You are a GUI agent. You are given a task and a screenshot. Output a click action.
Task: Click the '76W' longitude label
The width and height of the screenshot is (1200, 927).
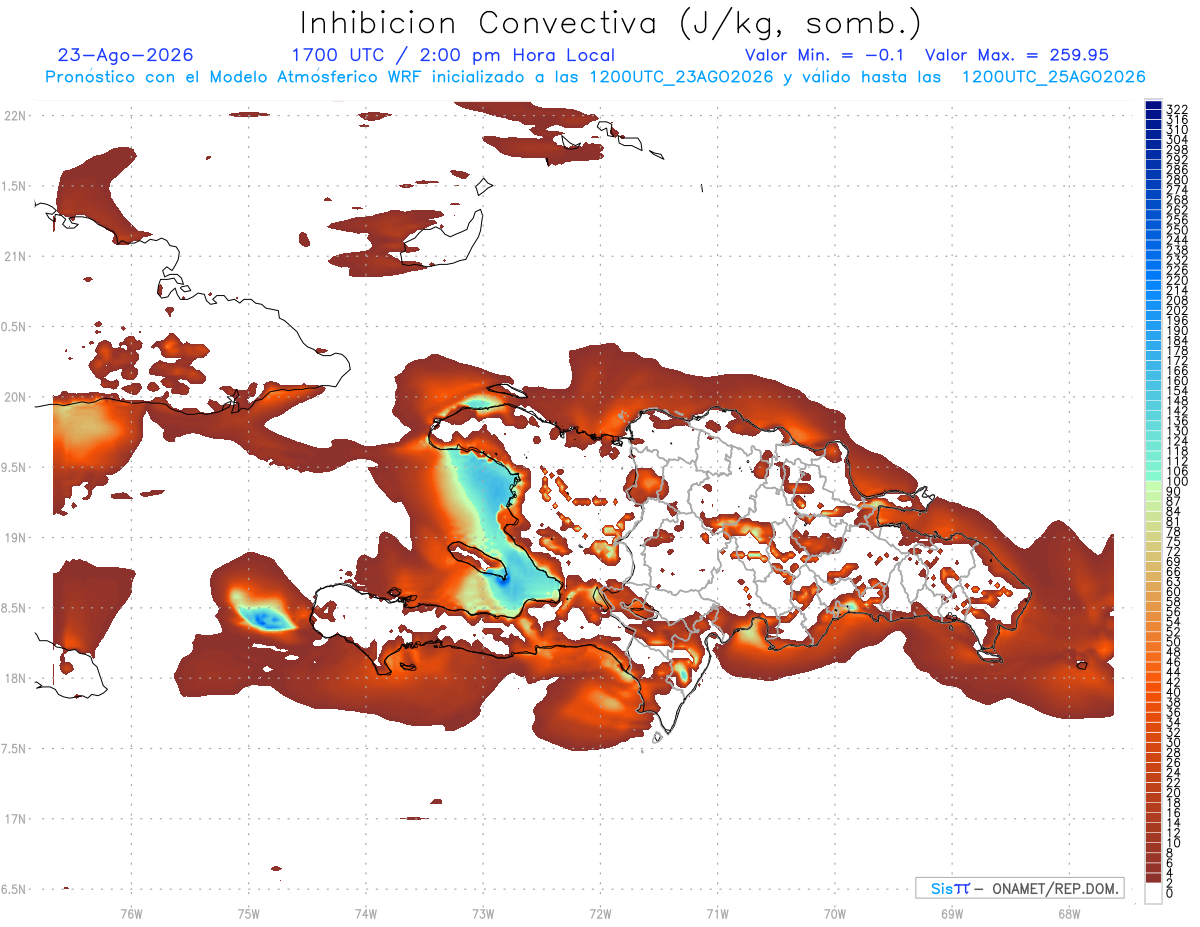coord(131,913)
